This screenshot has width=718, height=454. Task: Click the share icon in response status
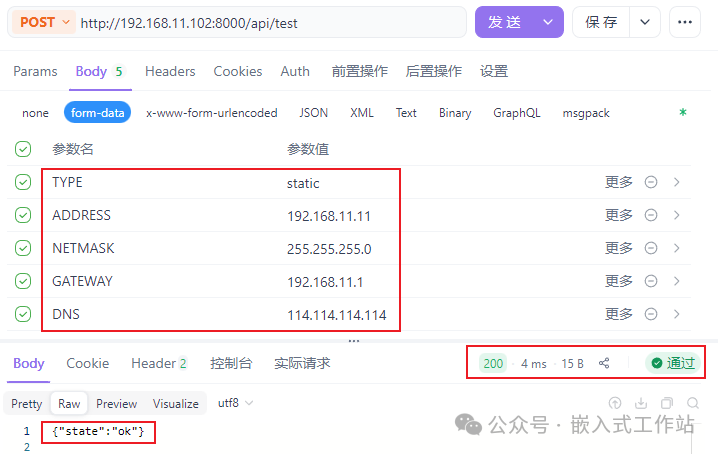(604, 363)
